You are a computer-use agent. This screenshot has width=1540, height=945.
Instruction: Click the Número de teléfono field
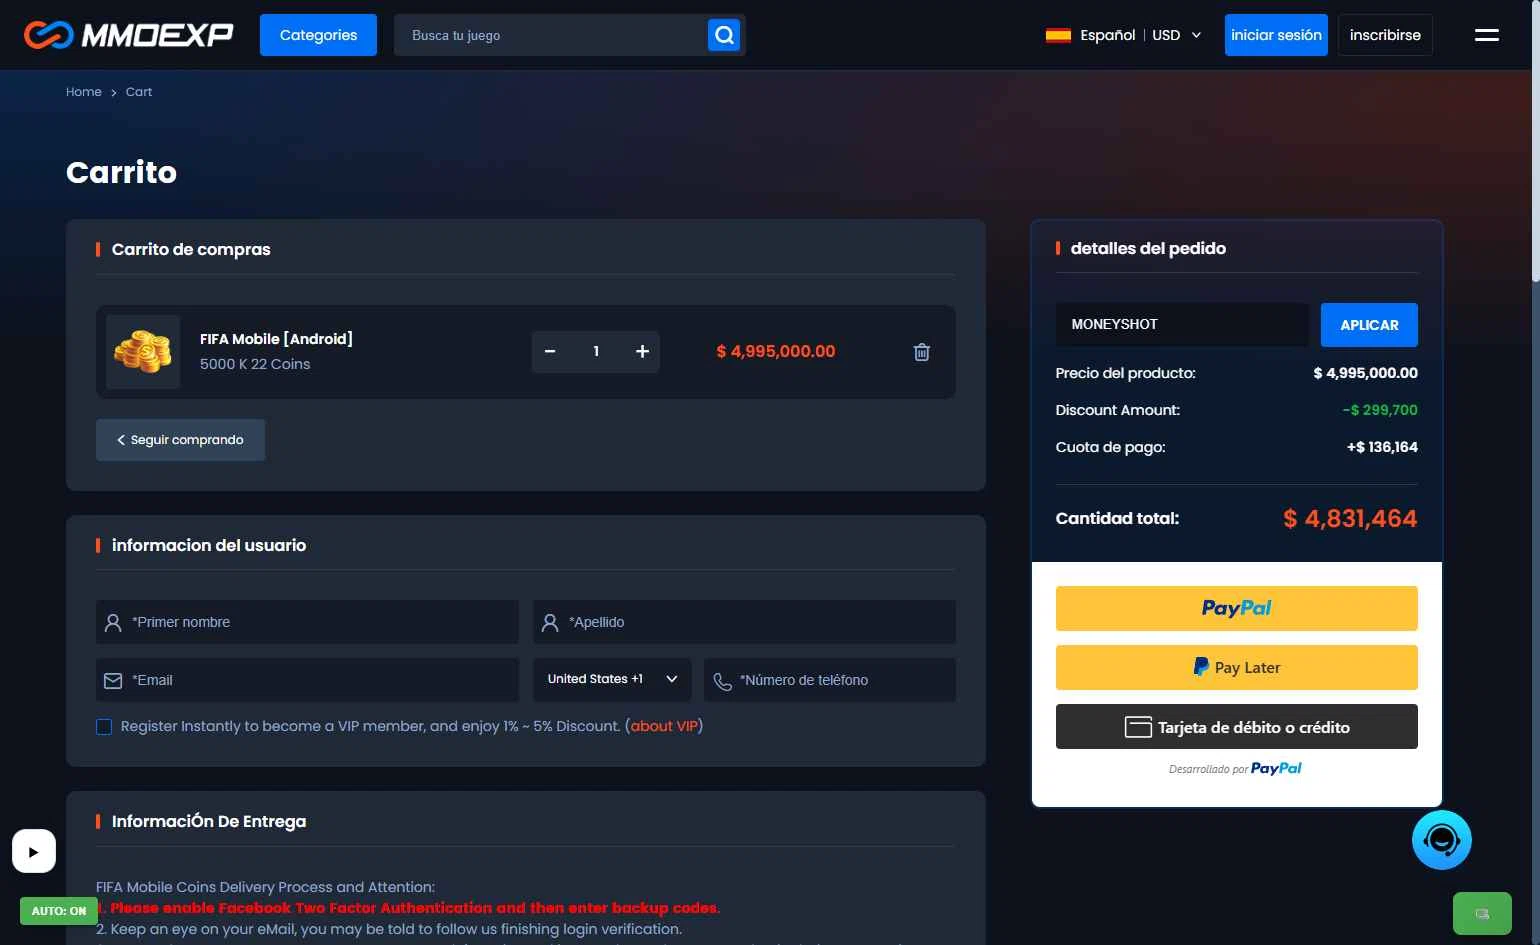click(830, 680)
